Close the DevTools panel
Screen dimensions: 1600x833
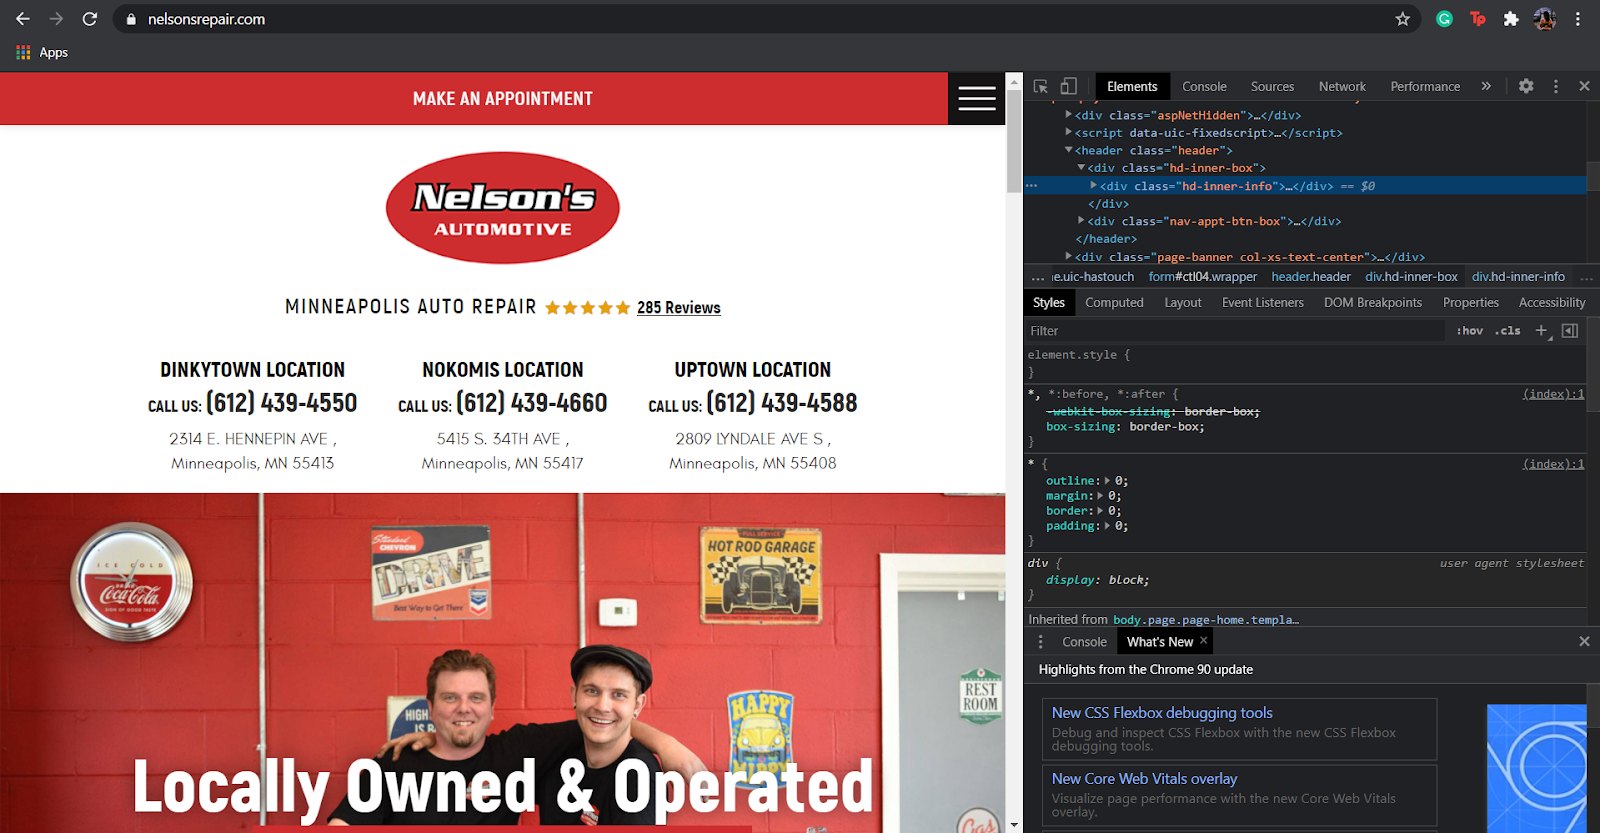tap(1584, 86)
